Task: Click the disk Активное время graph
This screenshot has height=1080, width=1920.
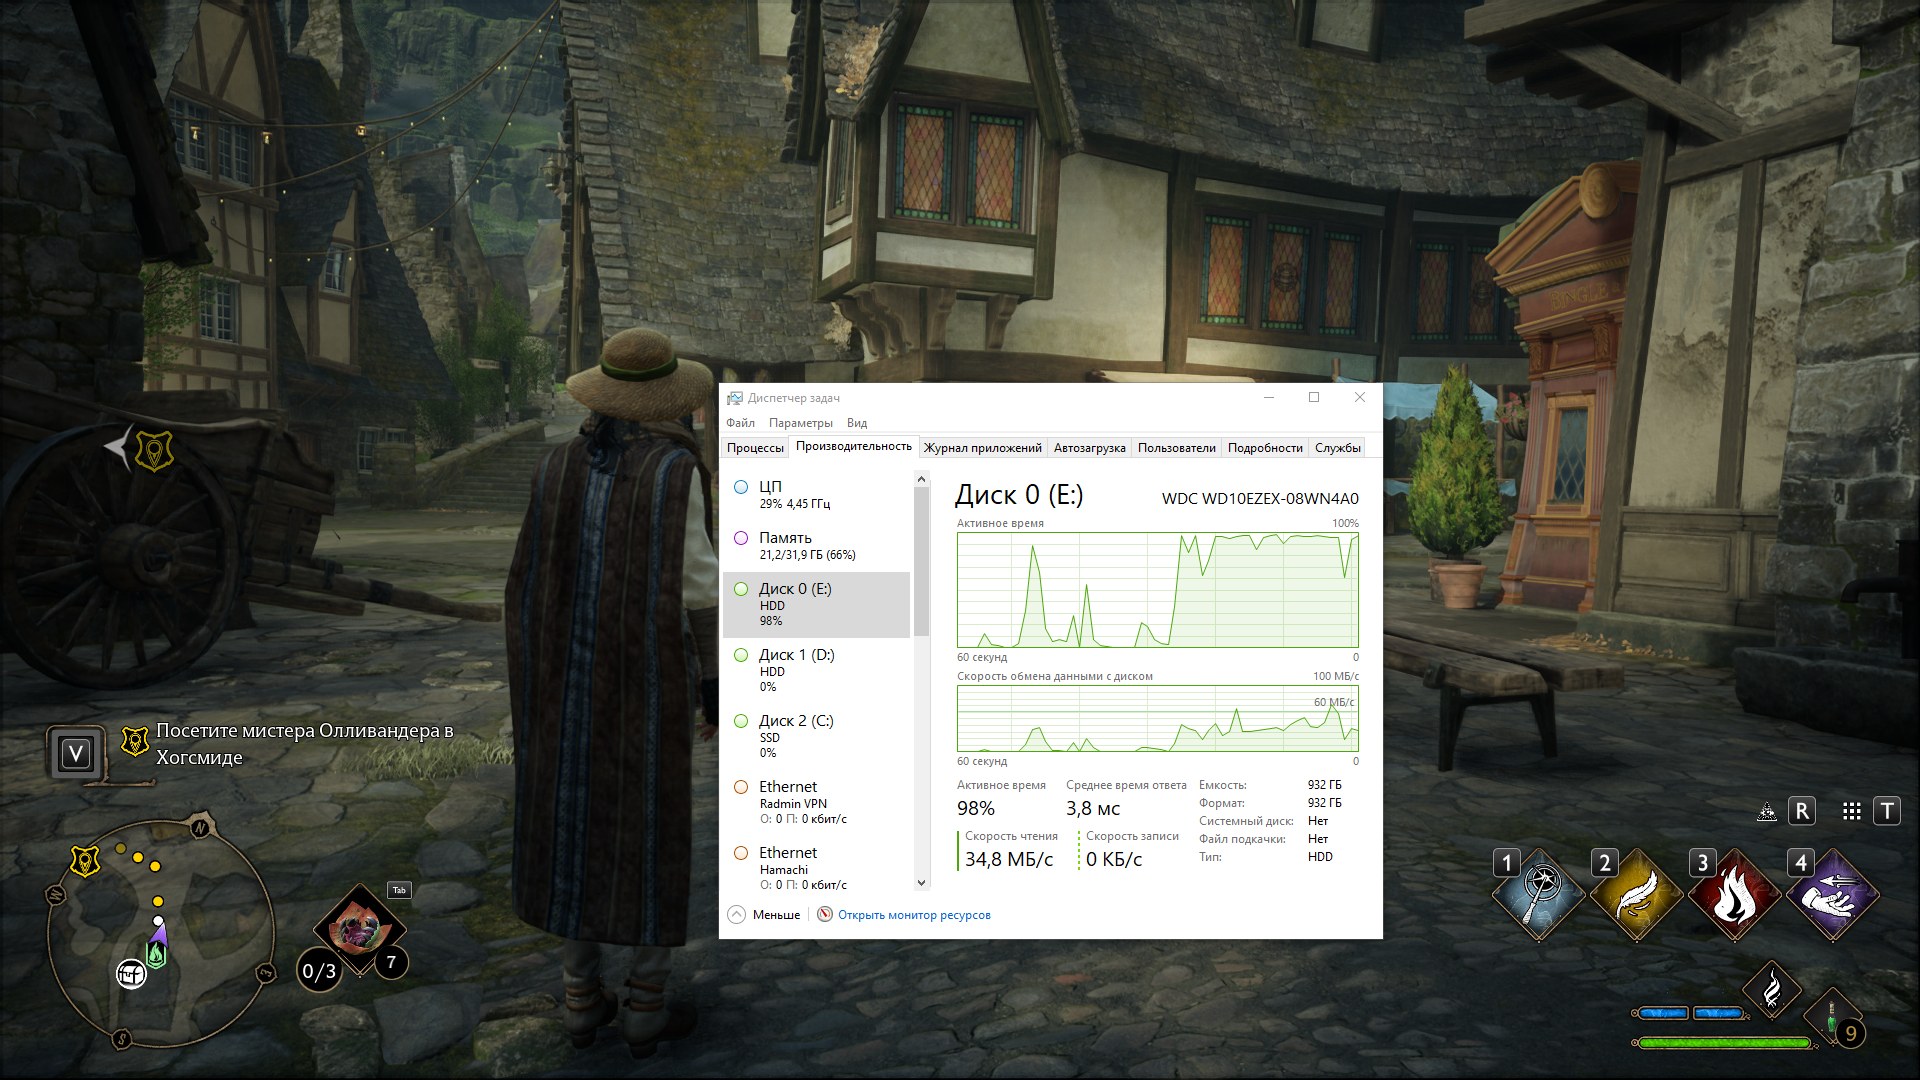Action: tap(1158, 590)
